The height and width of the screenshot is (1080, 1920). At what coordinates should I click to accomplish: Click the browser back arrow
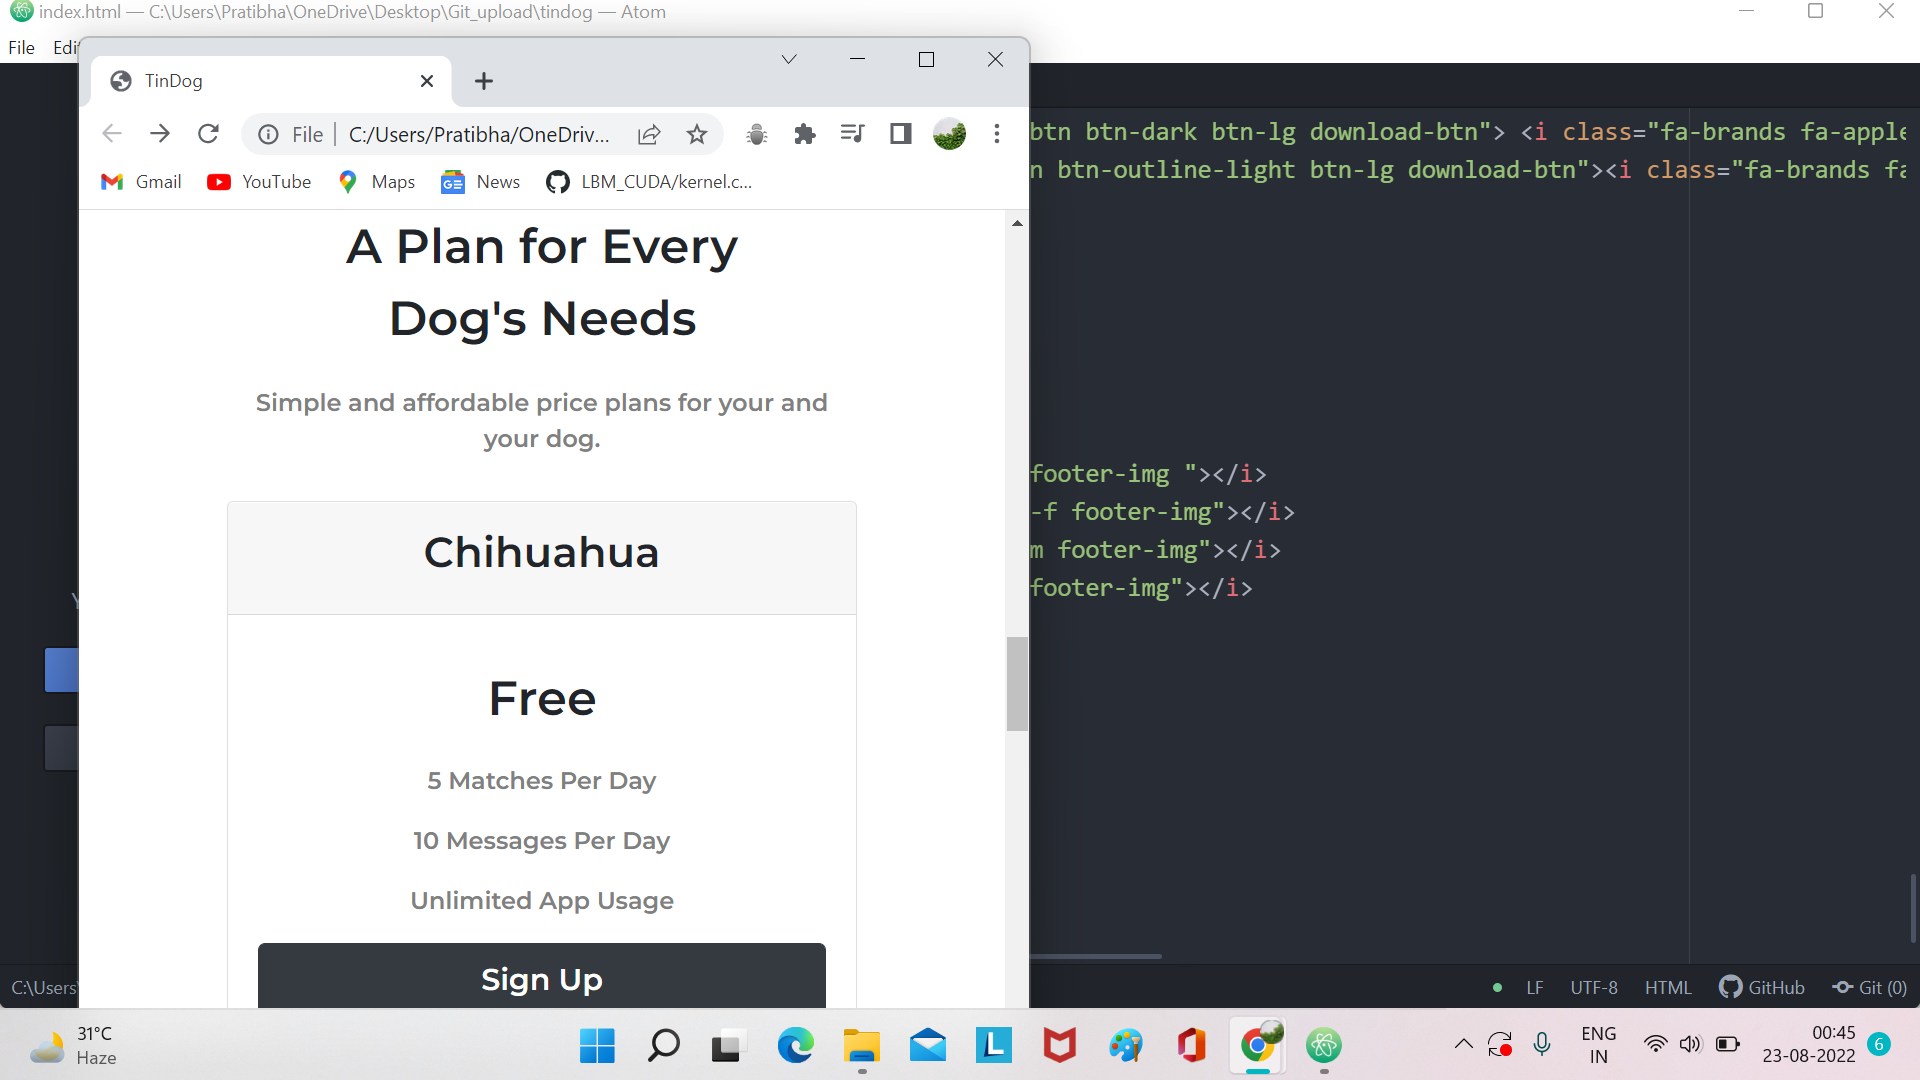click(x=111, y=133)
